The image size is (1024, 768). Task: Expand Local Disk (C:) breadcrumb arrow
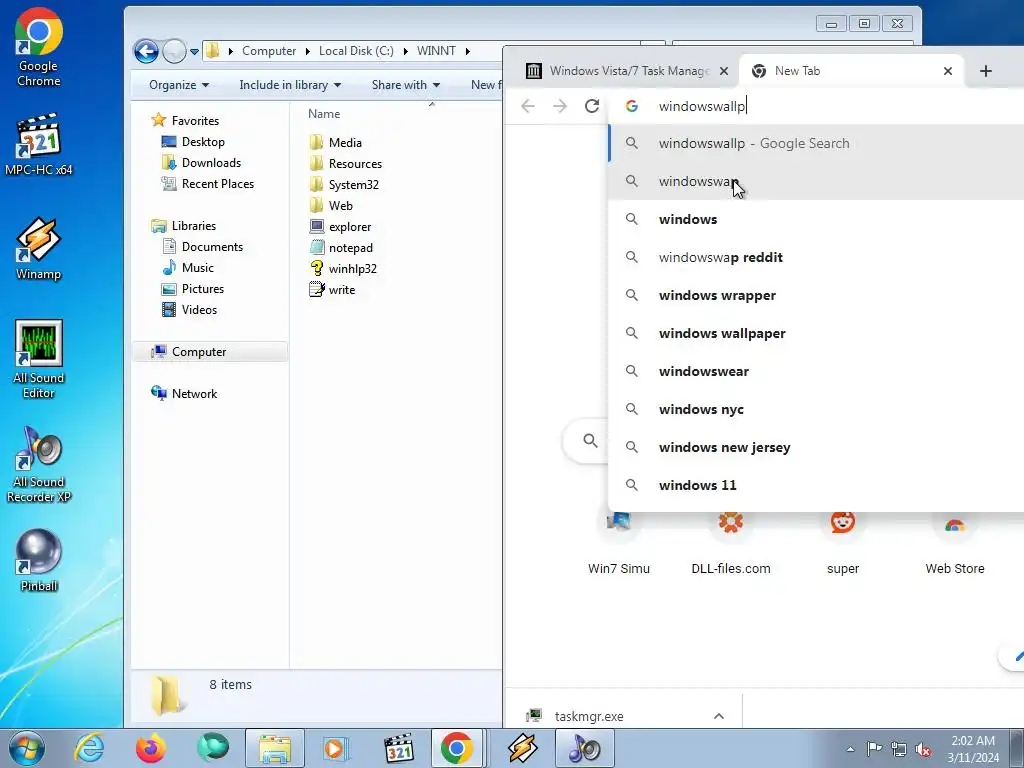(x=406, y=51)
